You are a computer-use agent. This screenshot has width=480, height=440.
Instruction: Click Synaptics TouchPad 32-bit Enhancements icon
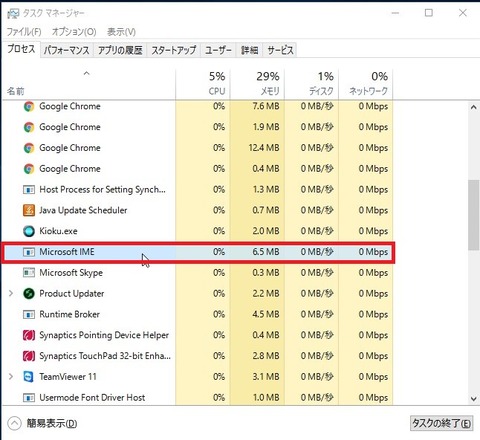coord(29,356)
